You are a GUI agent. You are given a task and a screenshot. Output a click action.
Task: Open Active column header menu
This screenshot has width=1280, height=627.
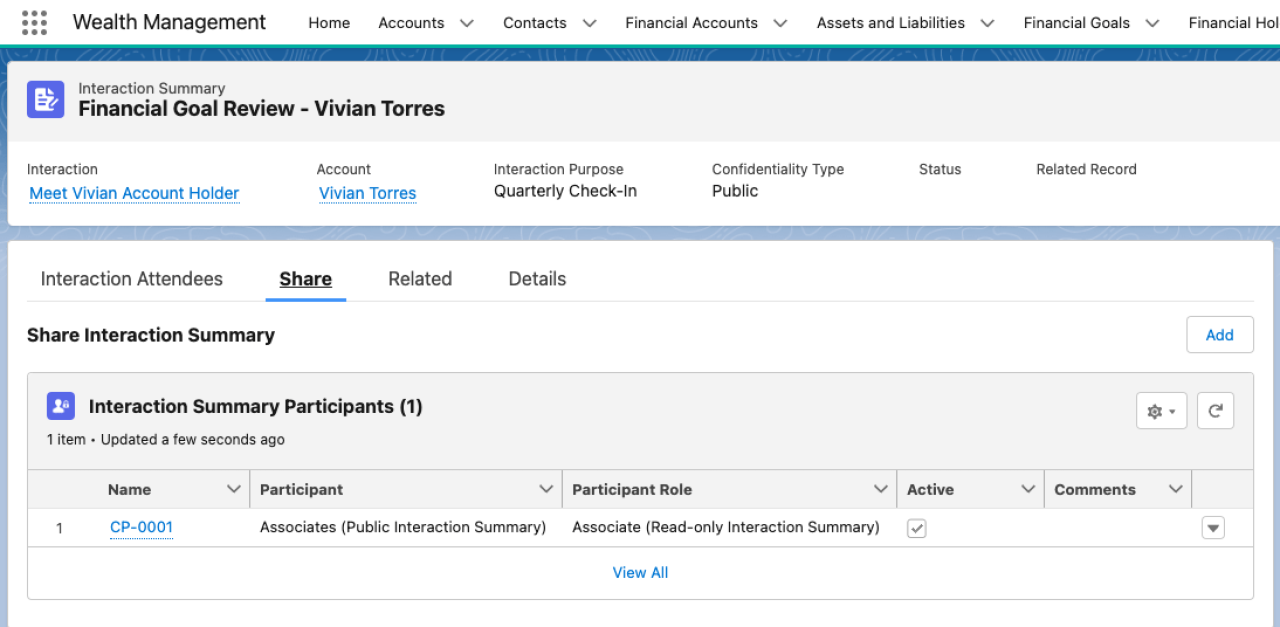pyautogui.click(x=1028, y=489)
